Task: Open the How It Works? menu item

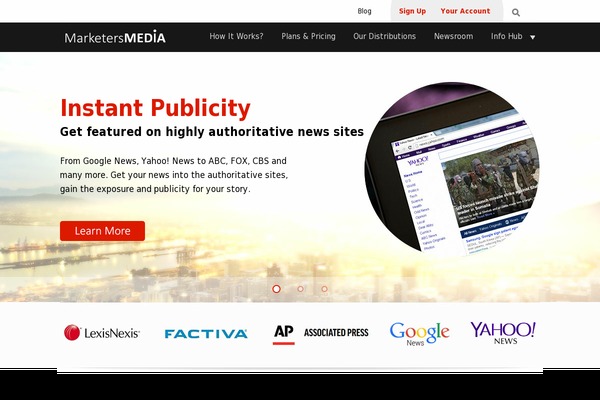Action: 236,36
